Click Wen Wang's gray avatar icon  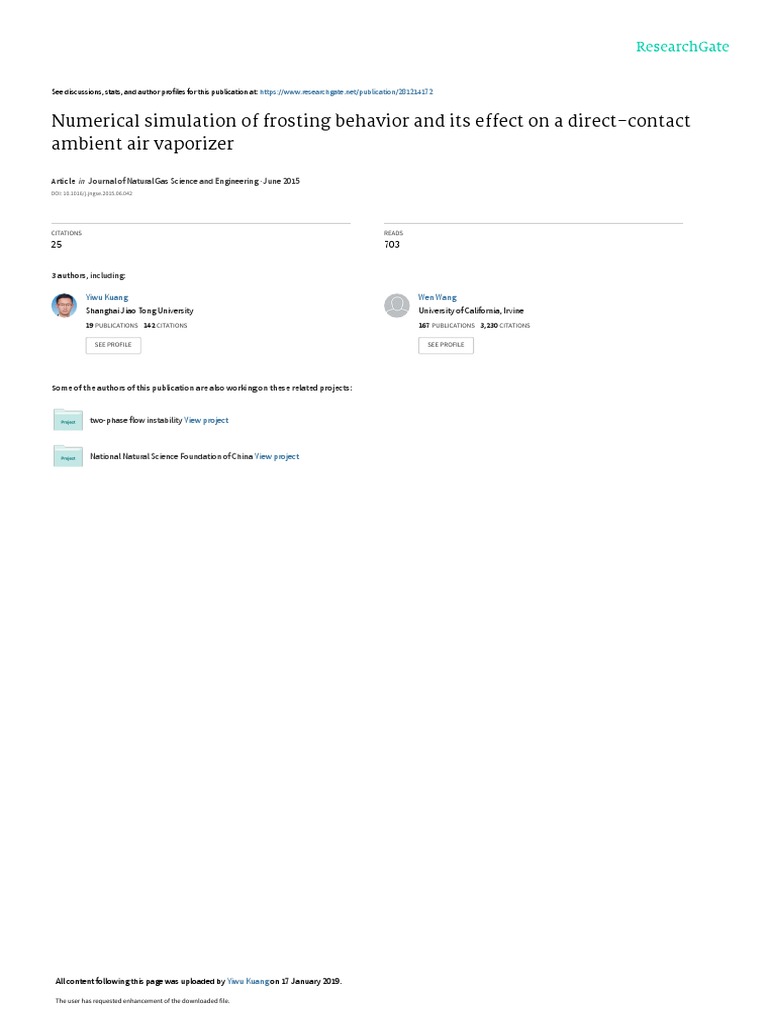point(396,305)
